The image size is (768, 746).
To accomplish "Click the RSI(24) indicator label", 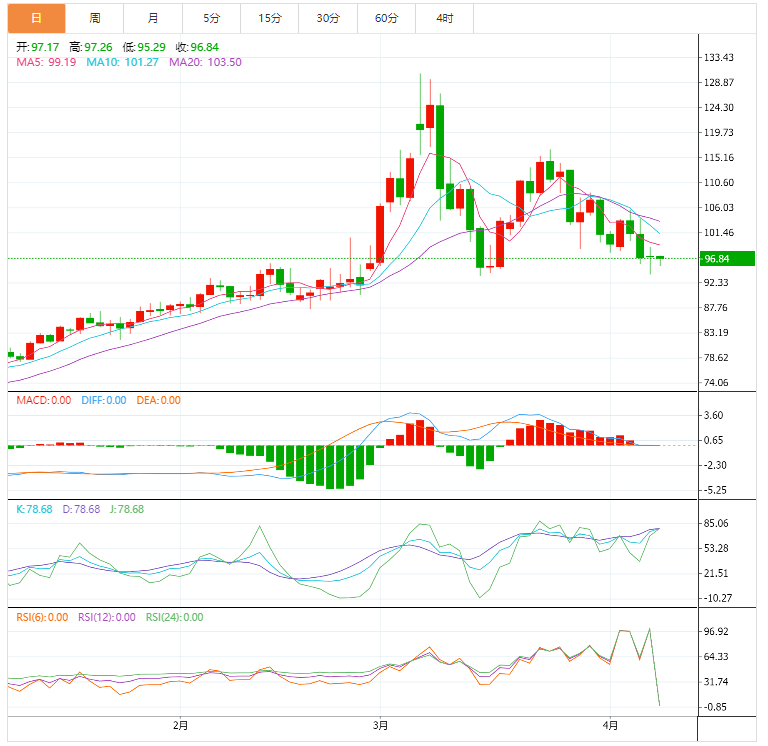I will 174,617.
